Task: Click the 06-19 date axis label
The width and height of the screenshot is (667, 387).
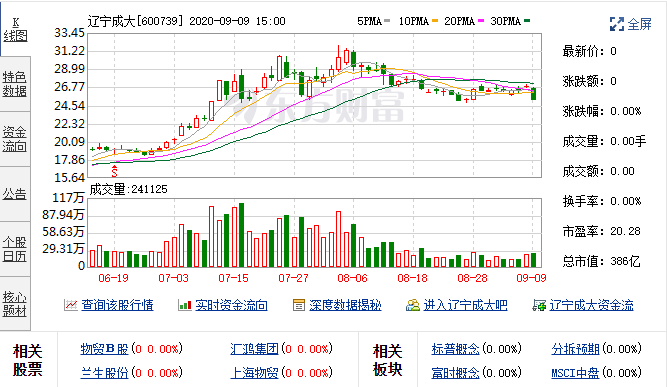Action: click(x=113, y=278)
